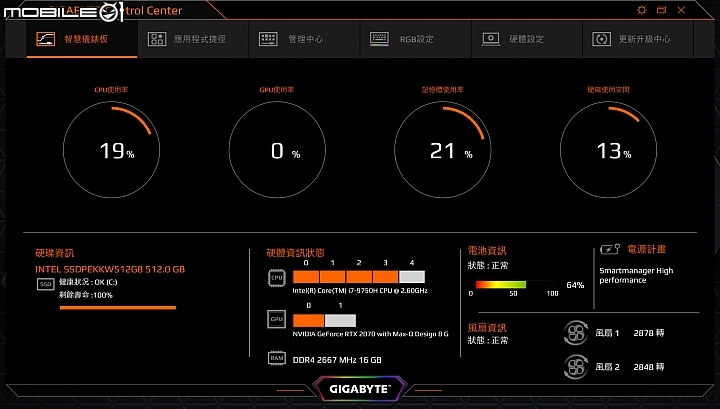720x409 pixels.
Task: Click the GIGABYTE logo badge
Action: pyautogui.click(x=360, y=389)
